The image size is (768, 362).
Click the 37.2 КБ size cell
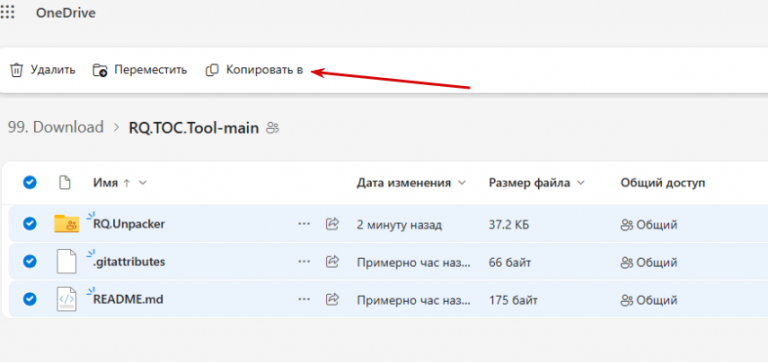tap(508, 225)
